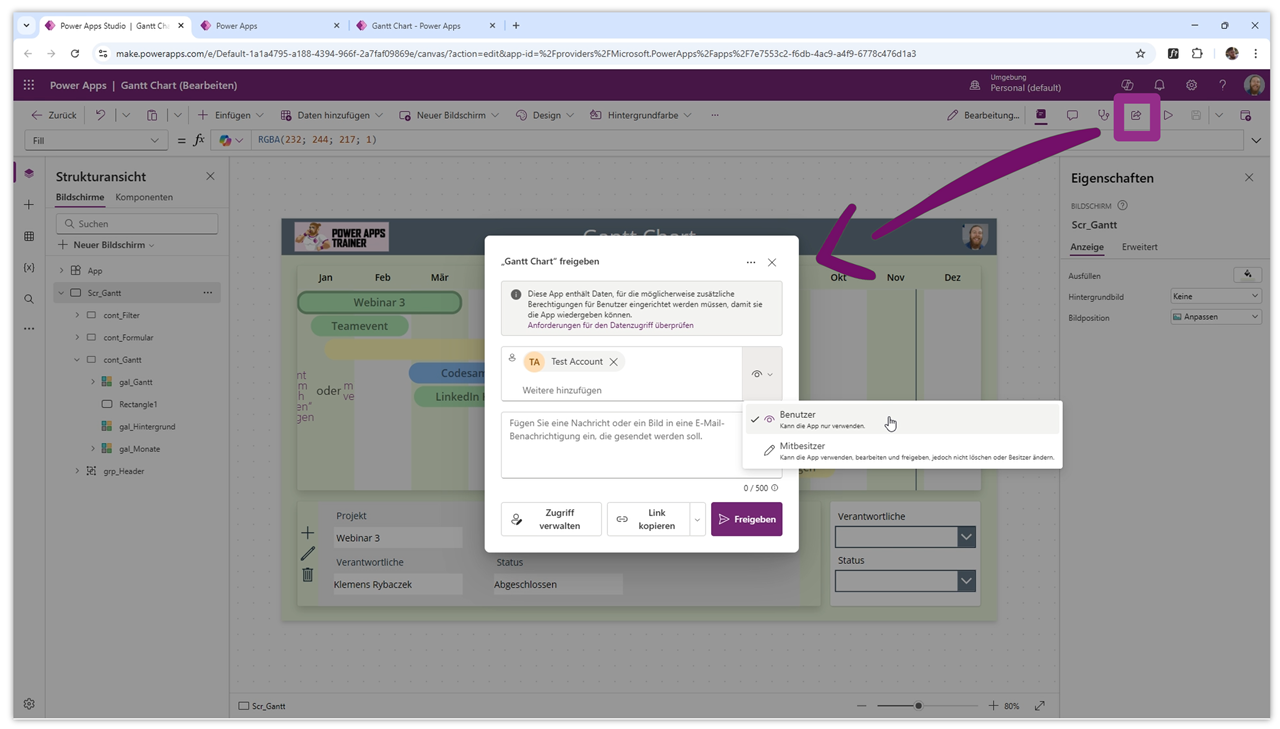Close the Eigenschaften panel
This screenshot has height=729, width=1280.
pyautogui.click(x=1249, y=177)
